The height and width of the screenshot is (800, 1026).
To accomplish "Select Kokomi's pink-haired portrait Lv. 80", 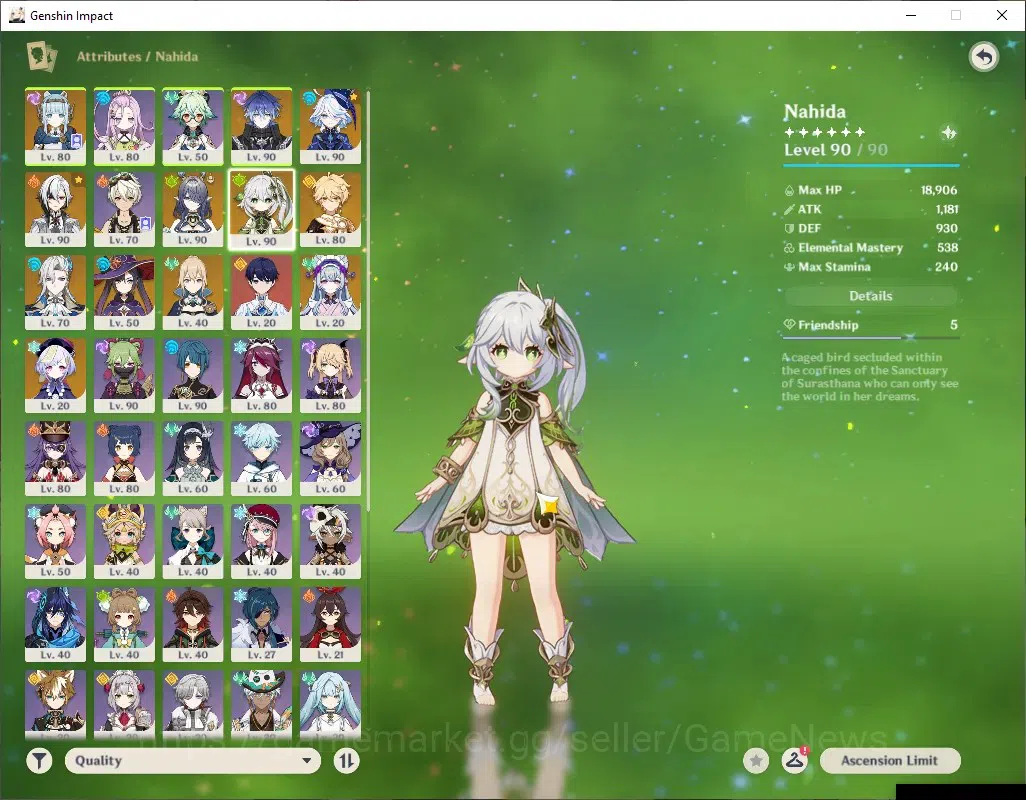I will [124, 126].
